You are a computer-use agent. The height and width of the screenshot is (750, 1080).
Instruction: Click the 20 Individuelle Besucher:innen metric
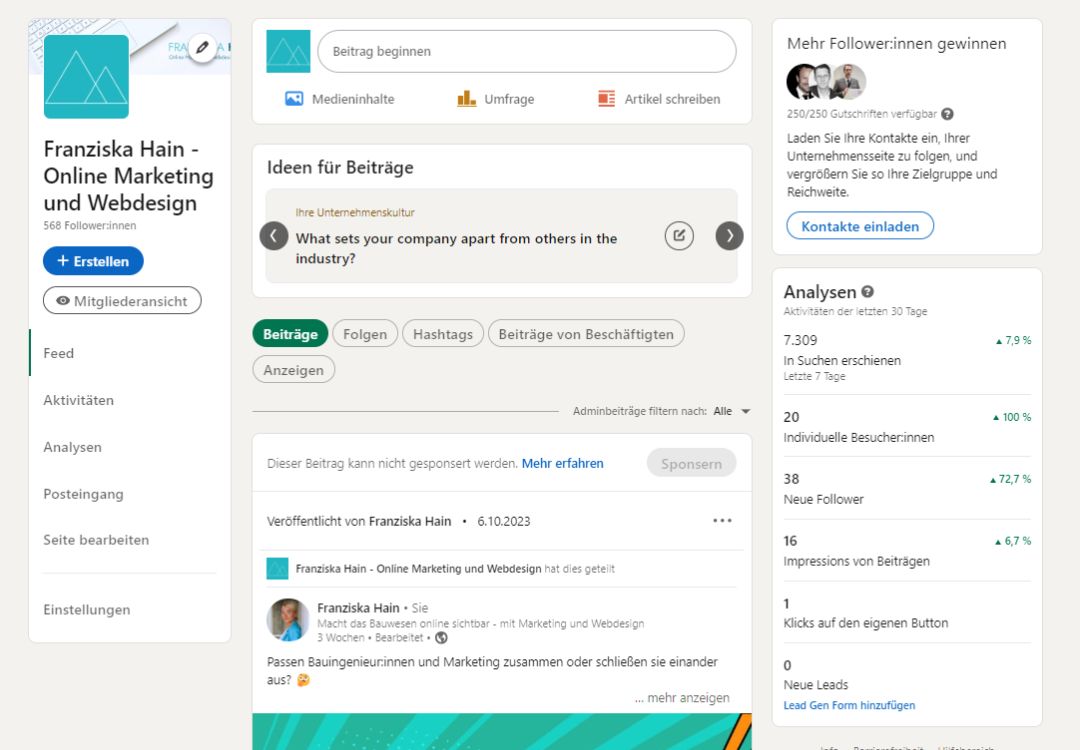click(907, 426)
